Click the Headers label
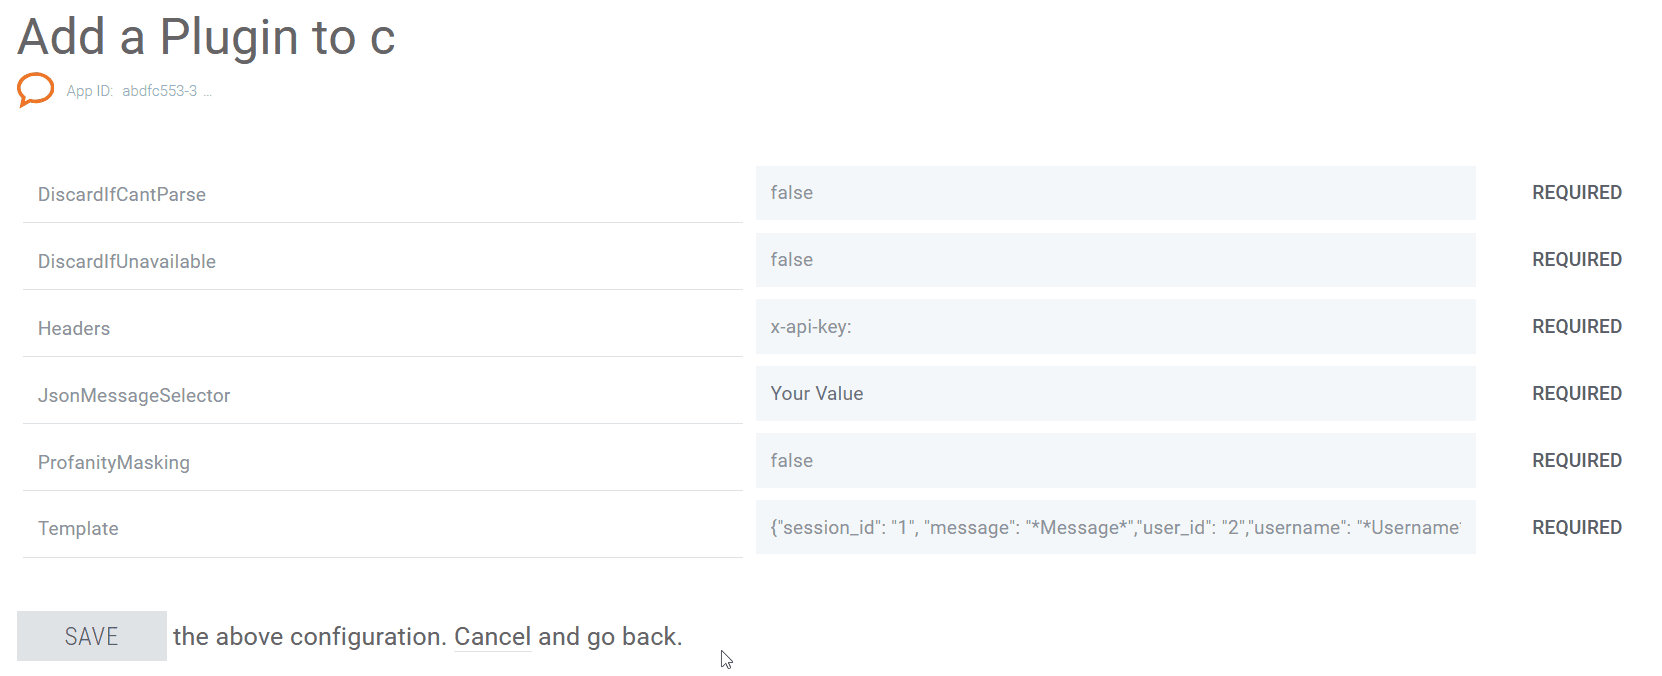 pyautogui.click(x=74, y=329)
